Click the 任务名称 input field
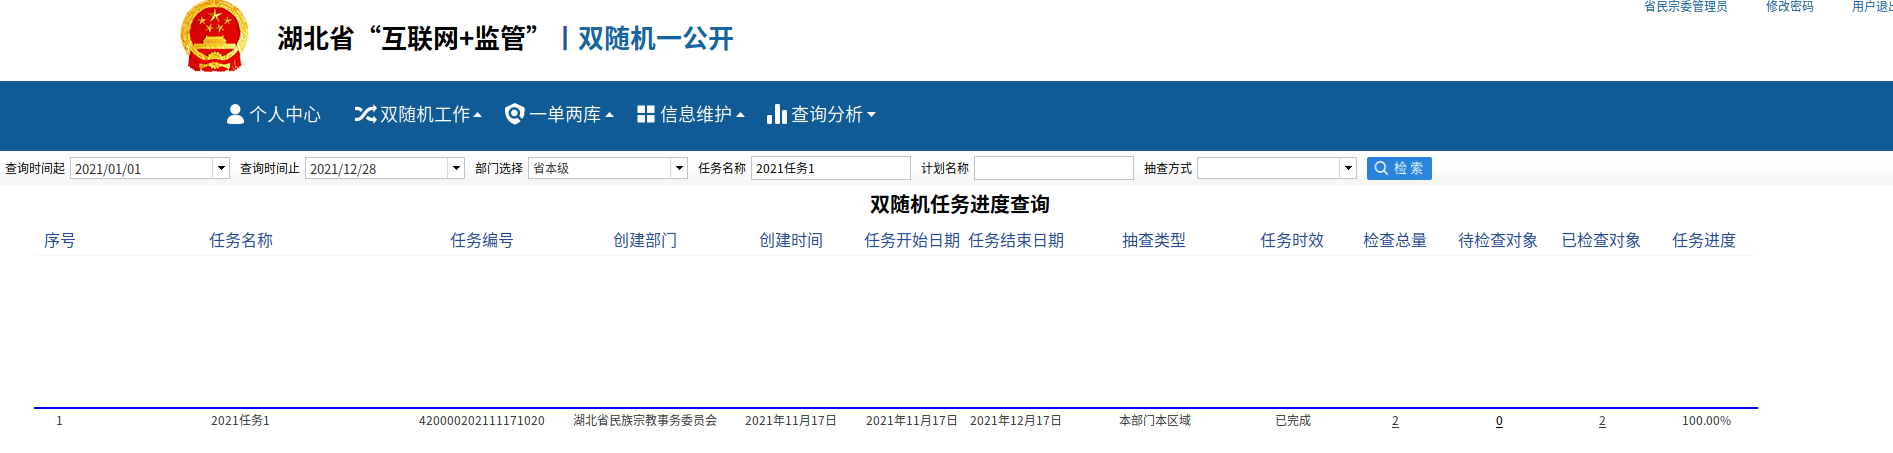Screen dimensions: 1893x453 click(830, 168)
